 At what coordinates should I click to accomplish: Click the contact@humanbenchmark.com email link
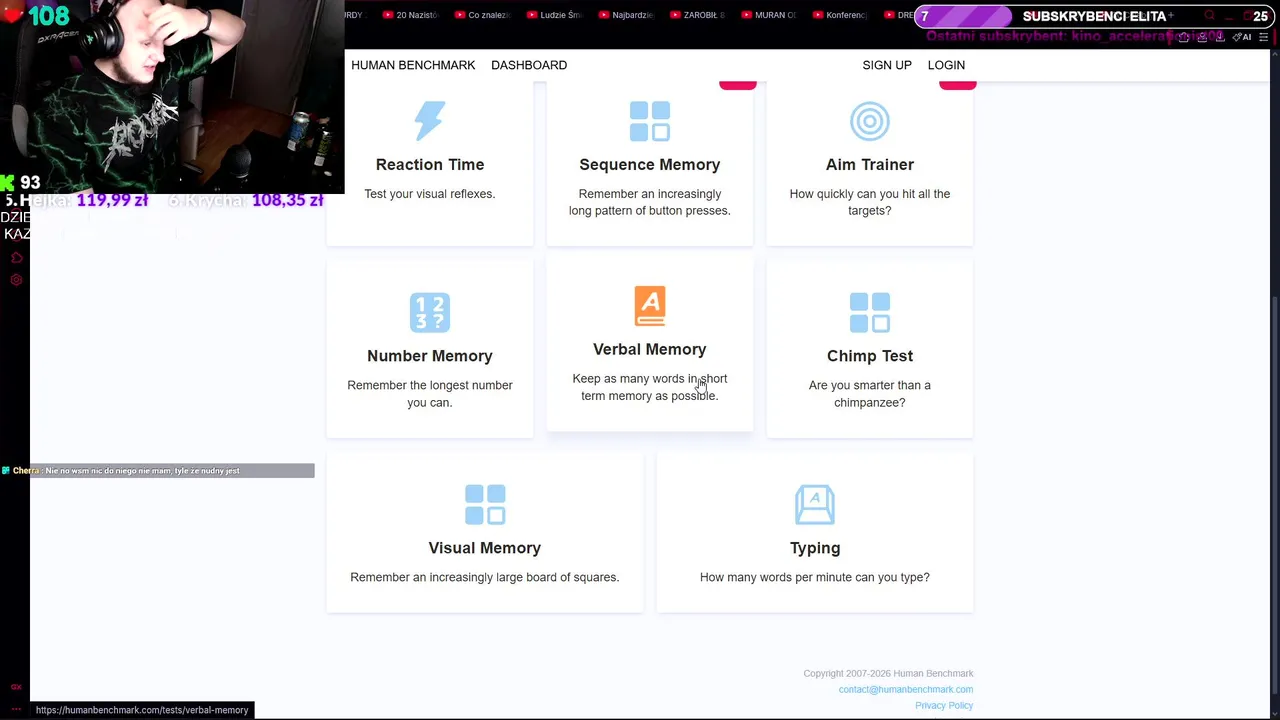tap(906, 689)
